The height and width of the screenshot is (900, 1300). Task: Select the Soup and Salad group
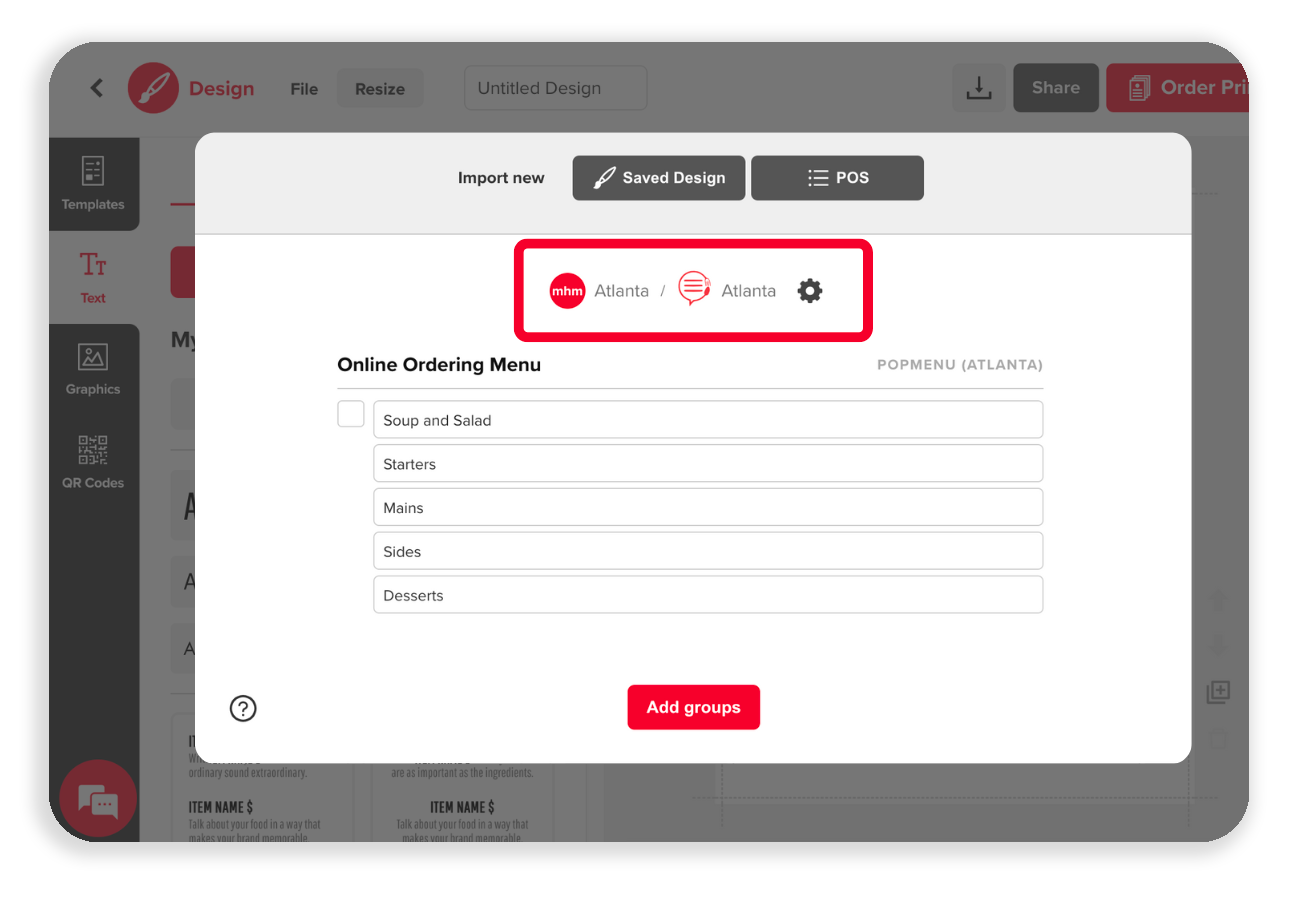(708, 420)
